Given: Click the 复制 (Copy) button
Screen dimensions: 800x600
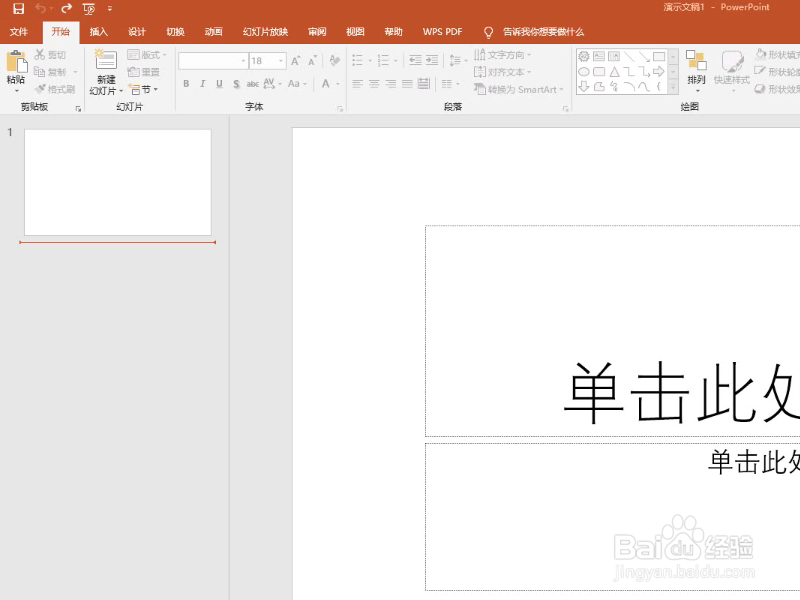Looking at the screenshot, I should pyautogui.click(x=50, y=72).
